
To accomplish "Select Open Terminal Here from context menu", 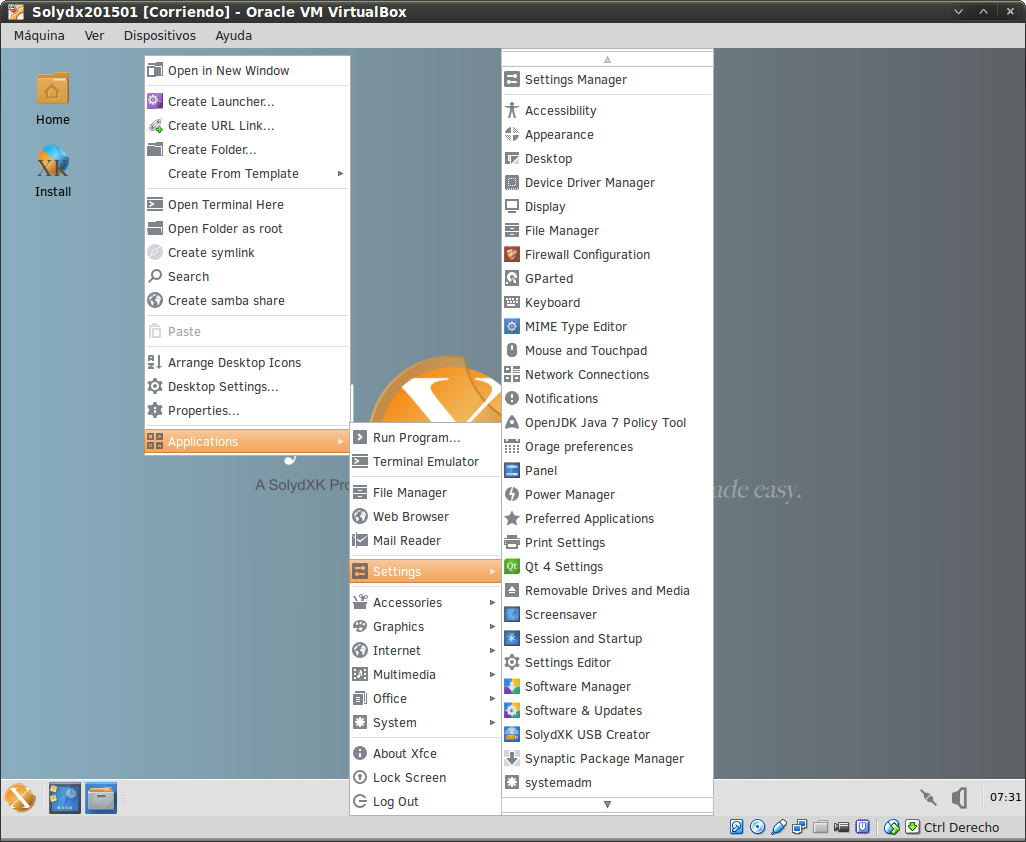I will tap(225, 205).
